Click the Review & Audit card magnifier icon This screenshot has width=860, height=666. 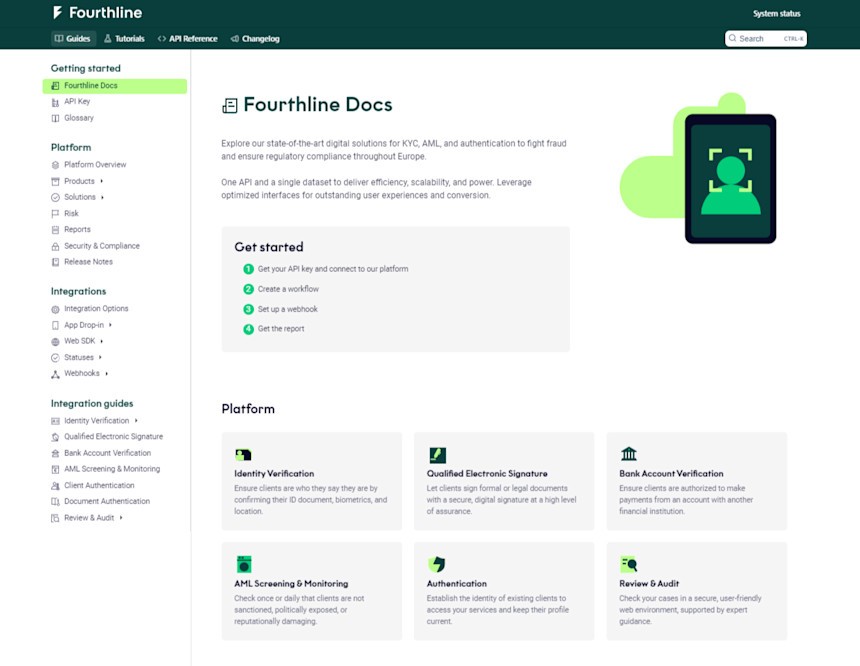[x=629, y=563]
